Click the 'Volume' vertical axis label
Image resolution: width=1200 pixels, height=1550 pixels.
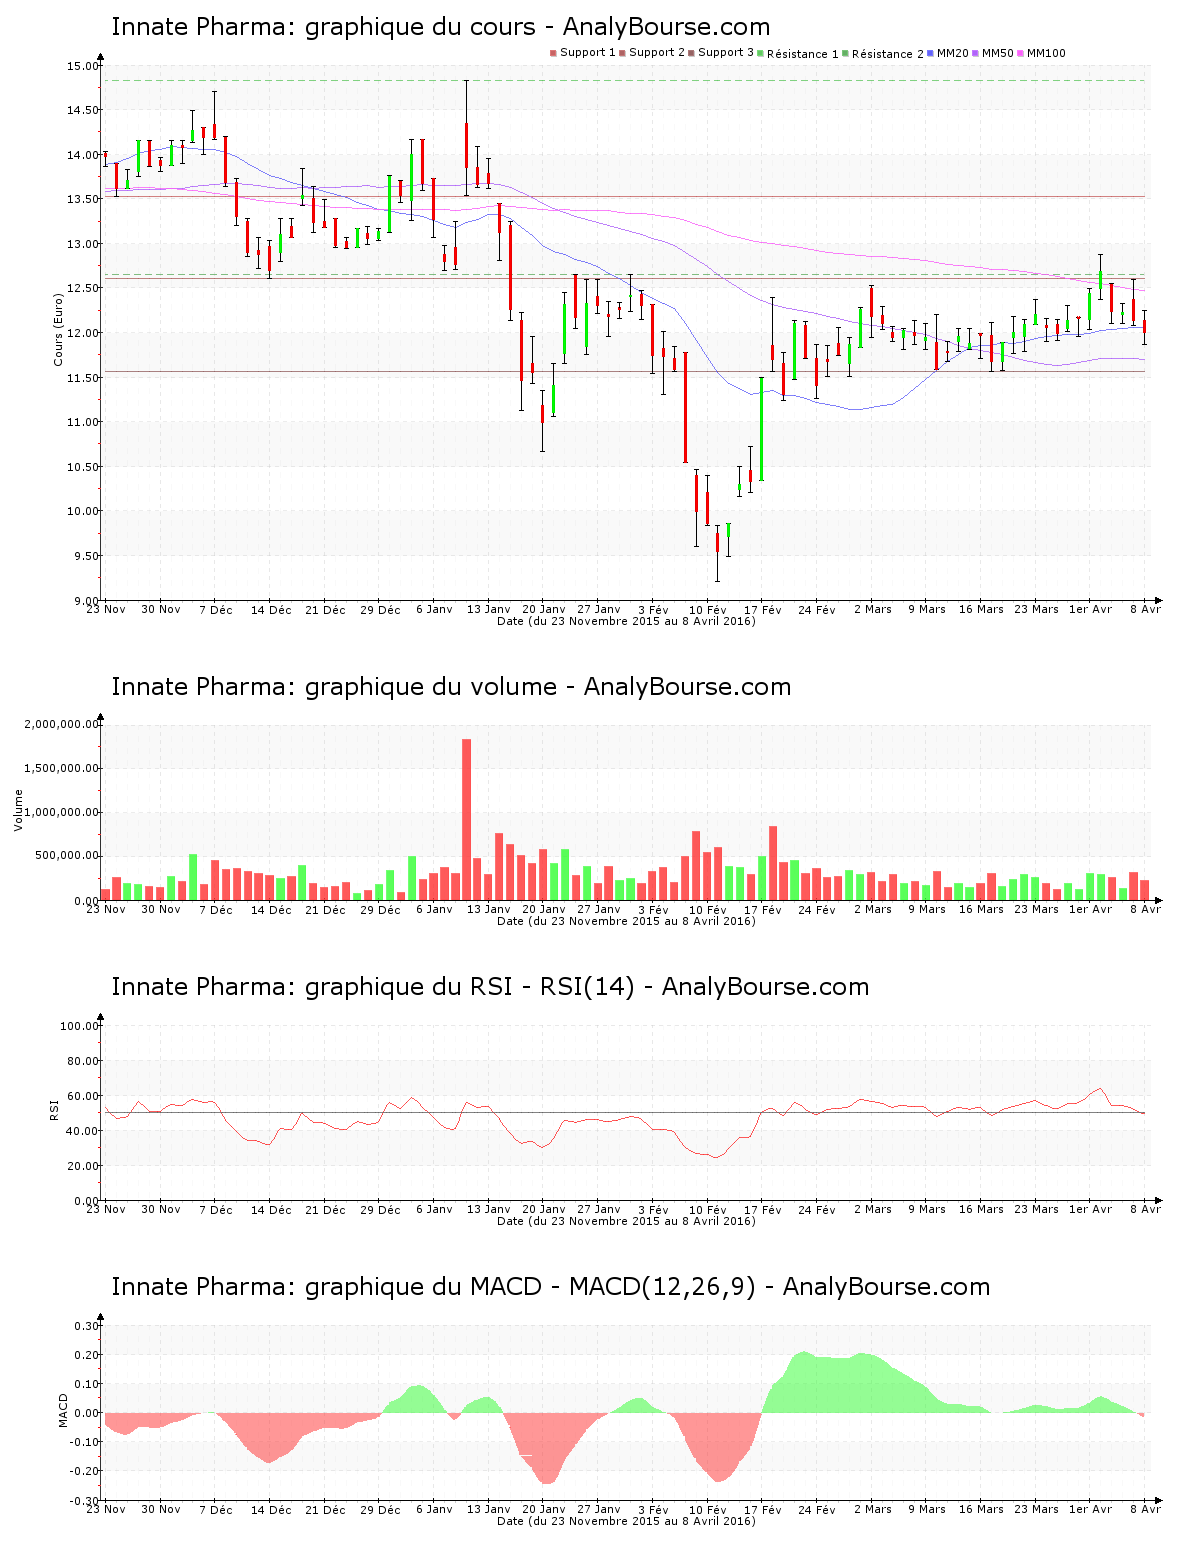tap(18, 810)
